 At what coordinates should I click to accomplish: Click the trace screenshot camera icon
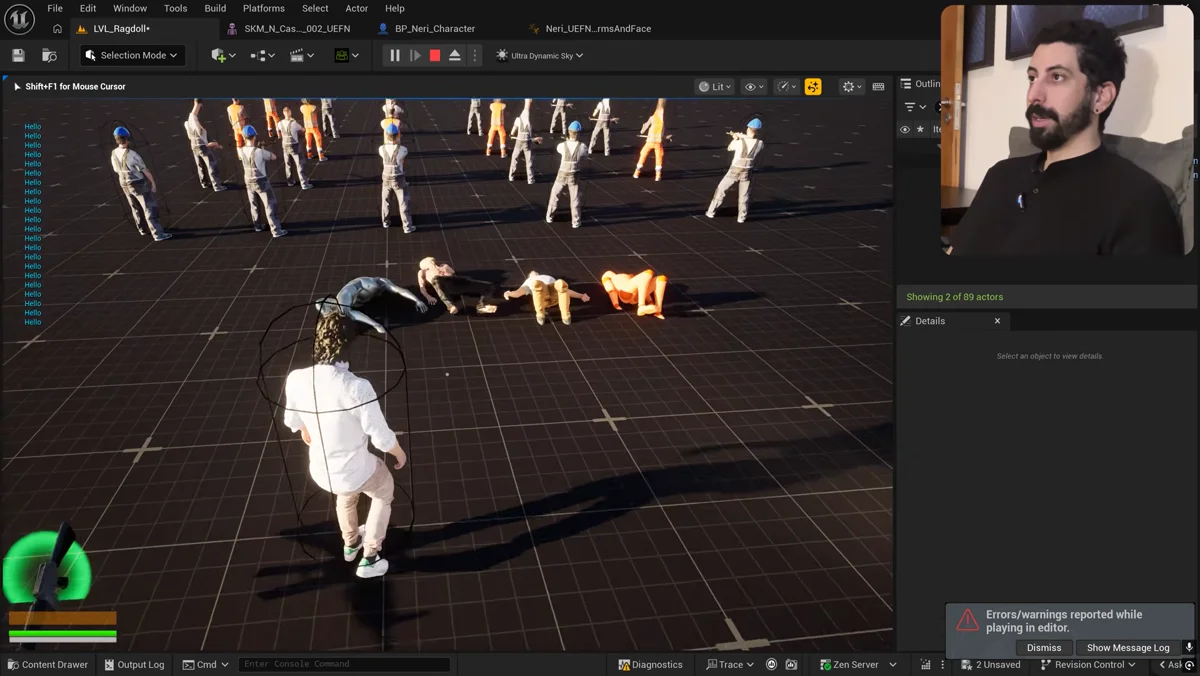click(x=791, y=664)
